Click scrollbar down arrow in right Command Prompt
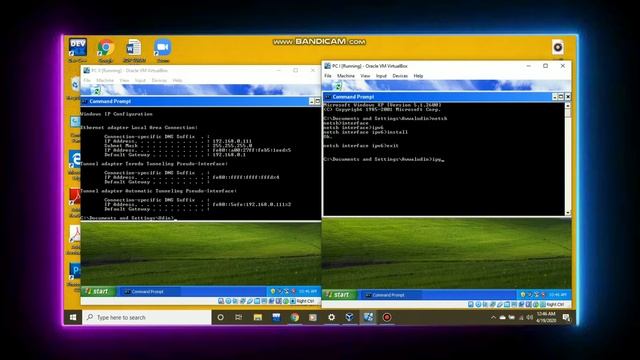 (568, 213)
